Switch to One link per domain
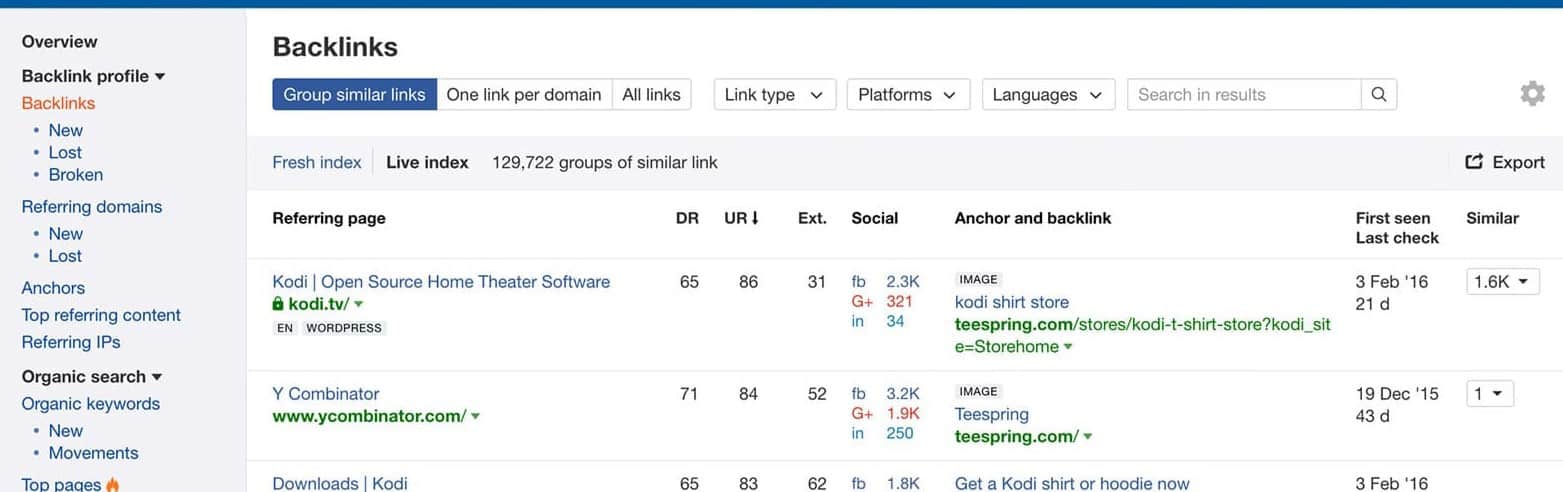 tap(524, 95)
